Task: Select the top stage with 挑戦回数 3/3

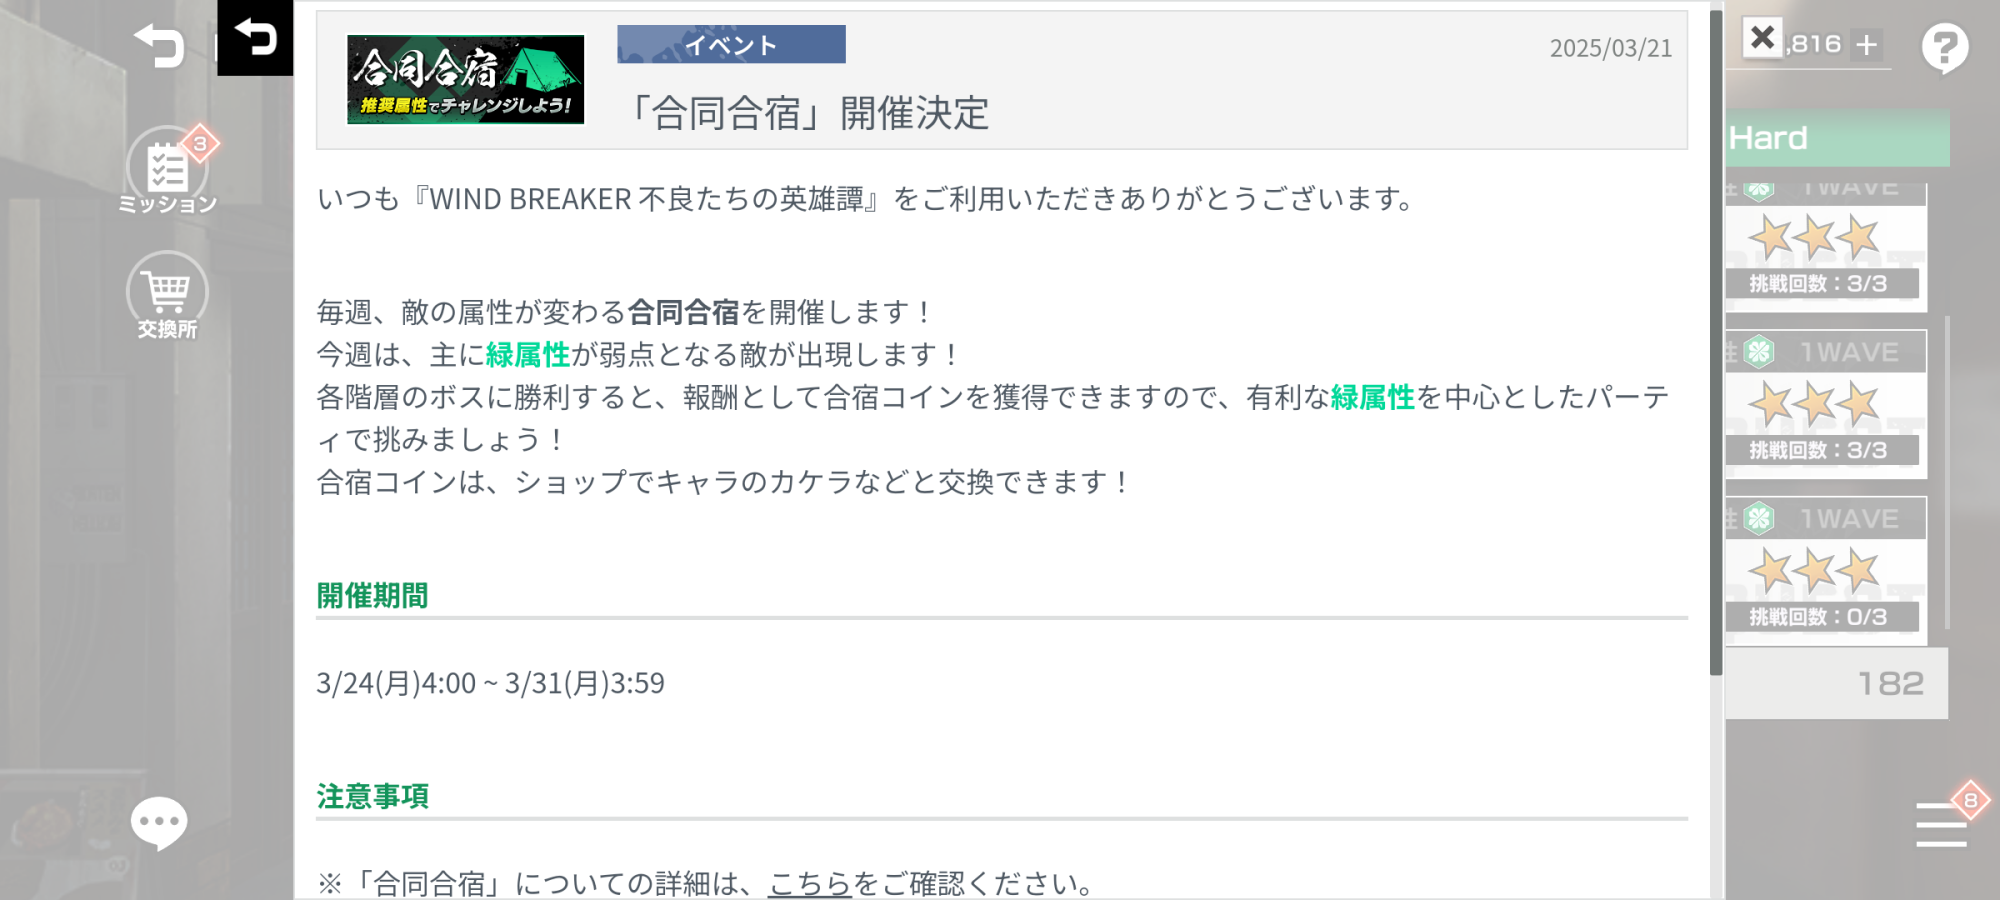Action: pos(1826,247)
